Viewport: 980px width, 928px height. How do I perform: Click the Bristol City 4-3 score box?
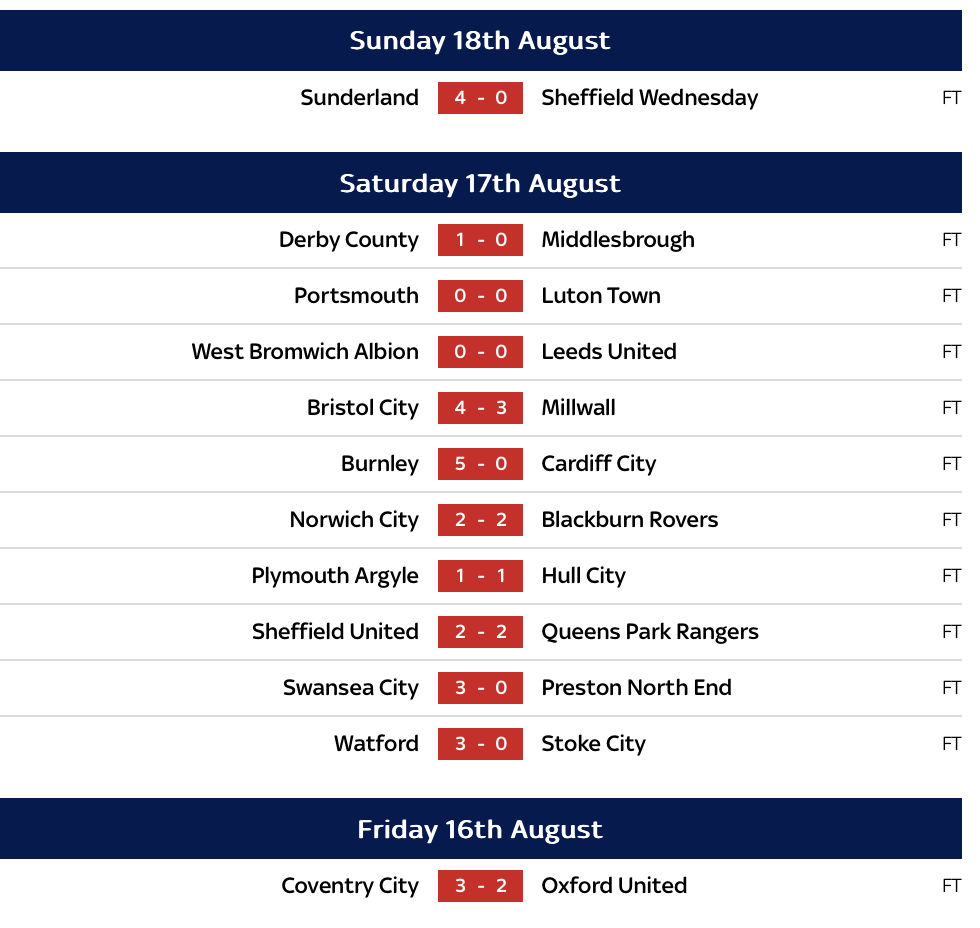pos(480,408)
